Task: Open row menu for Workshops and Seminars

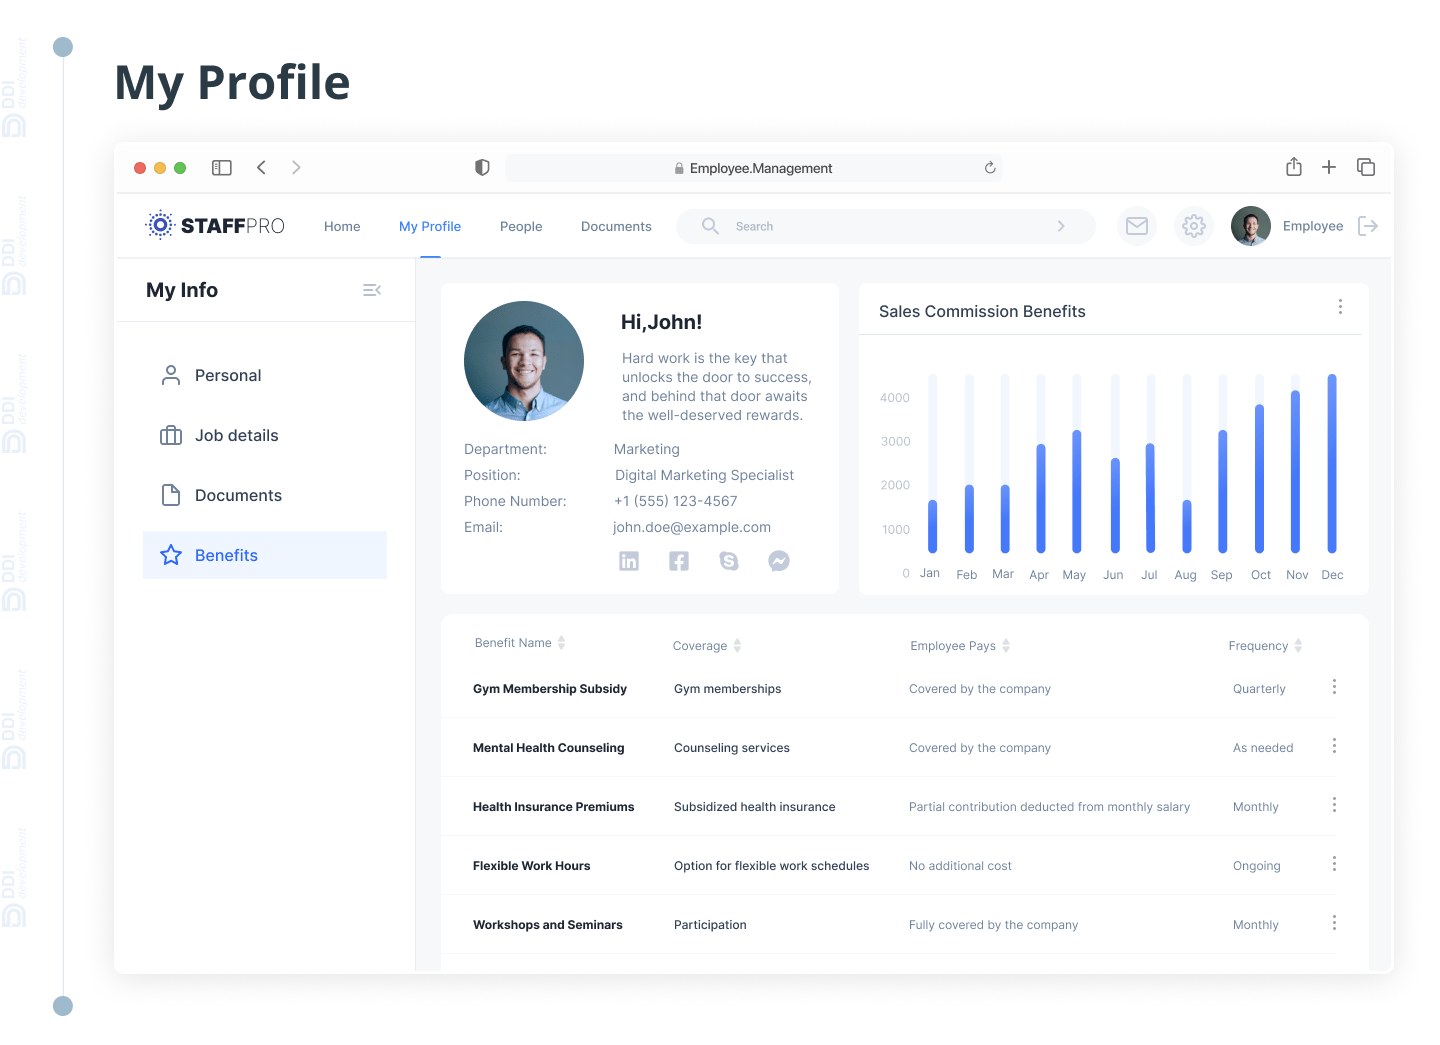Action: point(1334,923)
